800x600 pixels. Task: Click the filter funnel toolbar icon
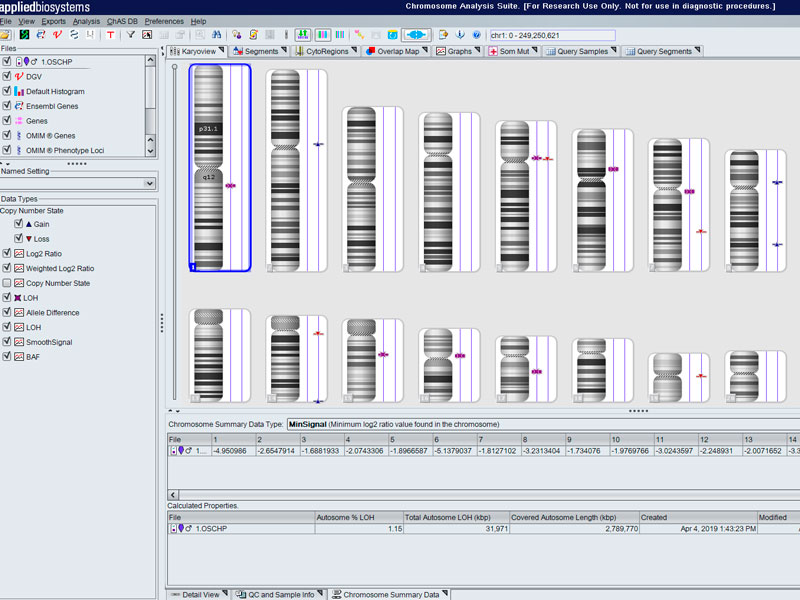tap(130, 35)
